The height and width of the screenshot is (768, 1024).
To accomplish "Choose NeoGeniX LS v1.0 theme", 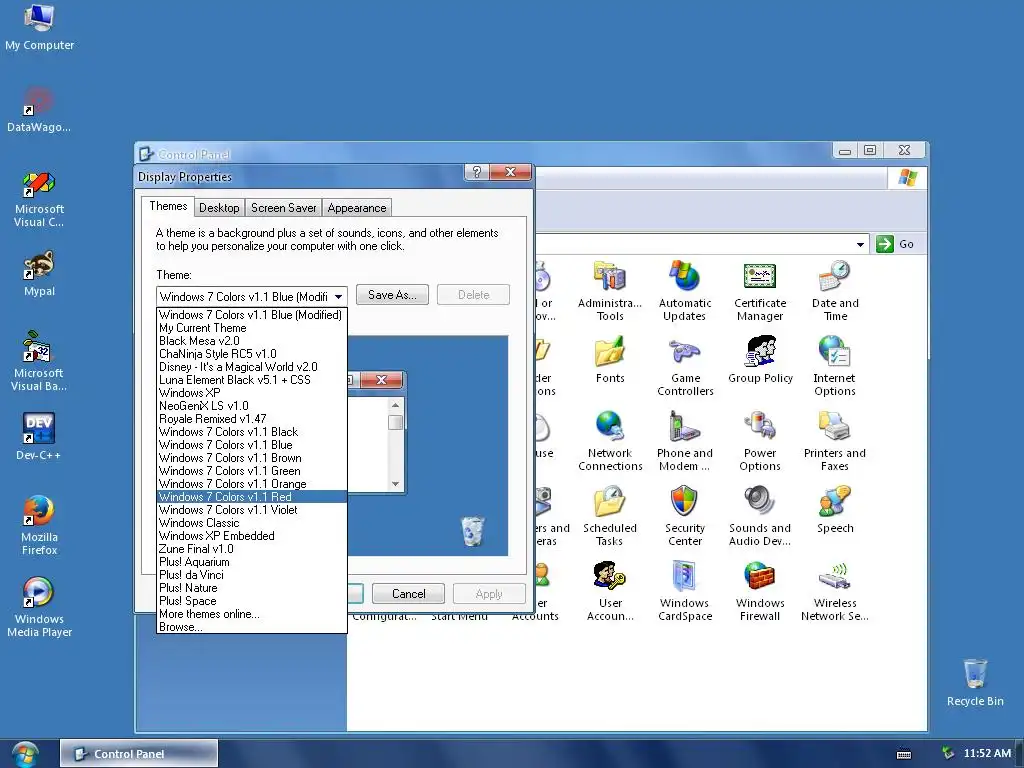I will [x=252, y=406].
